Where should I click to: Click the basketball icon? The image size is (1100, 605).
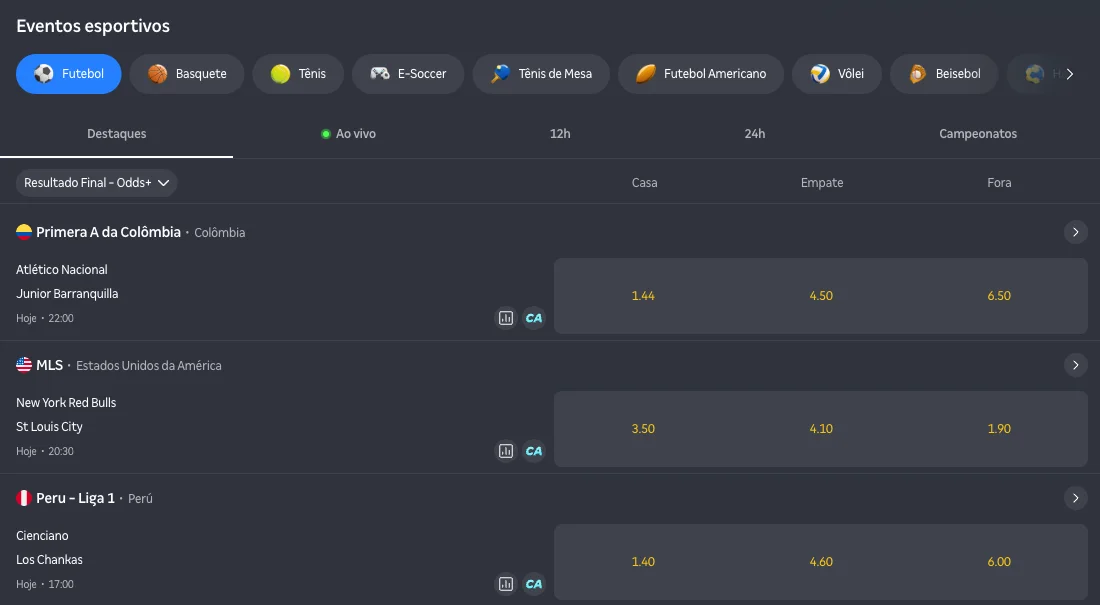tap(158, 74)
